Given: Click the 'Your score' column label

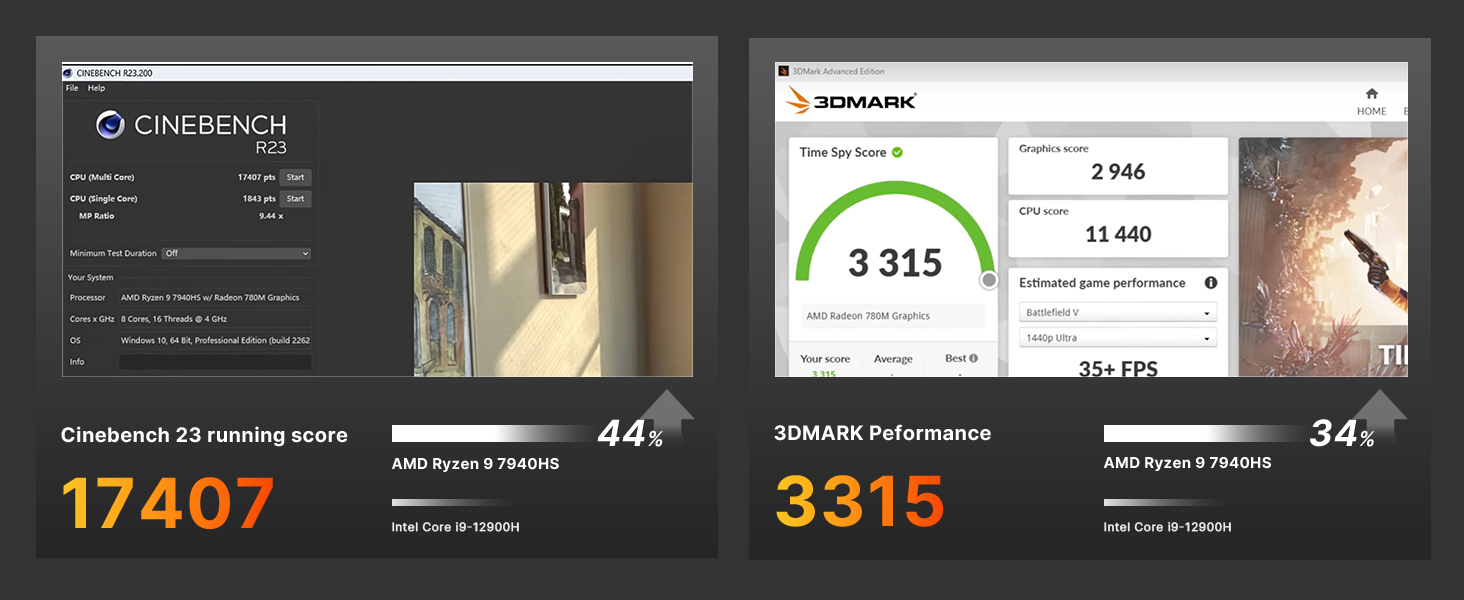Looking at the screenshot, I should pos(825,359).
